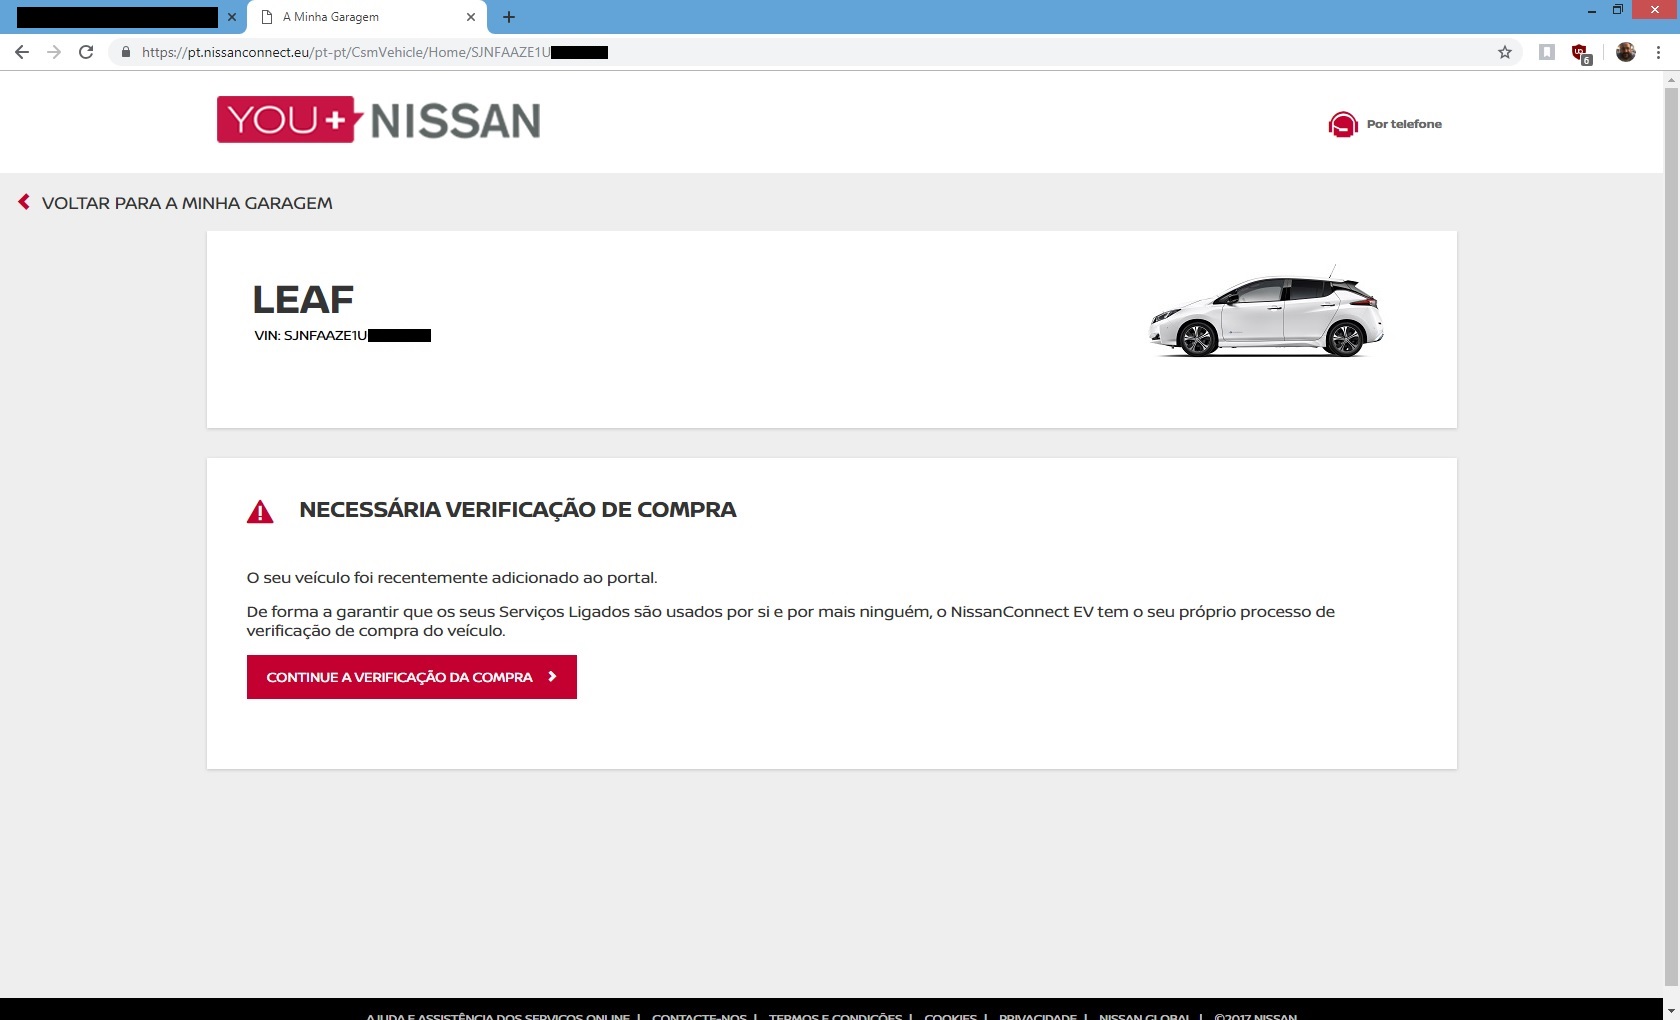Open the Chrome profile avatar
This screenshot has height=1020, width=1680.
[1625, 52]
